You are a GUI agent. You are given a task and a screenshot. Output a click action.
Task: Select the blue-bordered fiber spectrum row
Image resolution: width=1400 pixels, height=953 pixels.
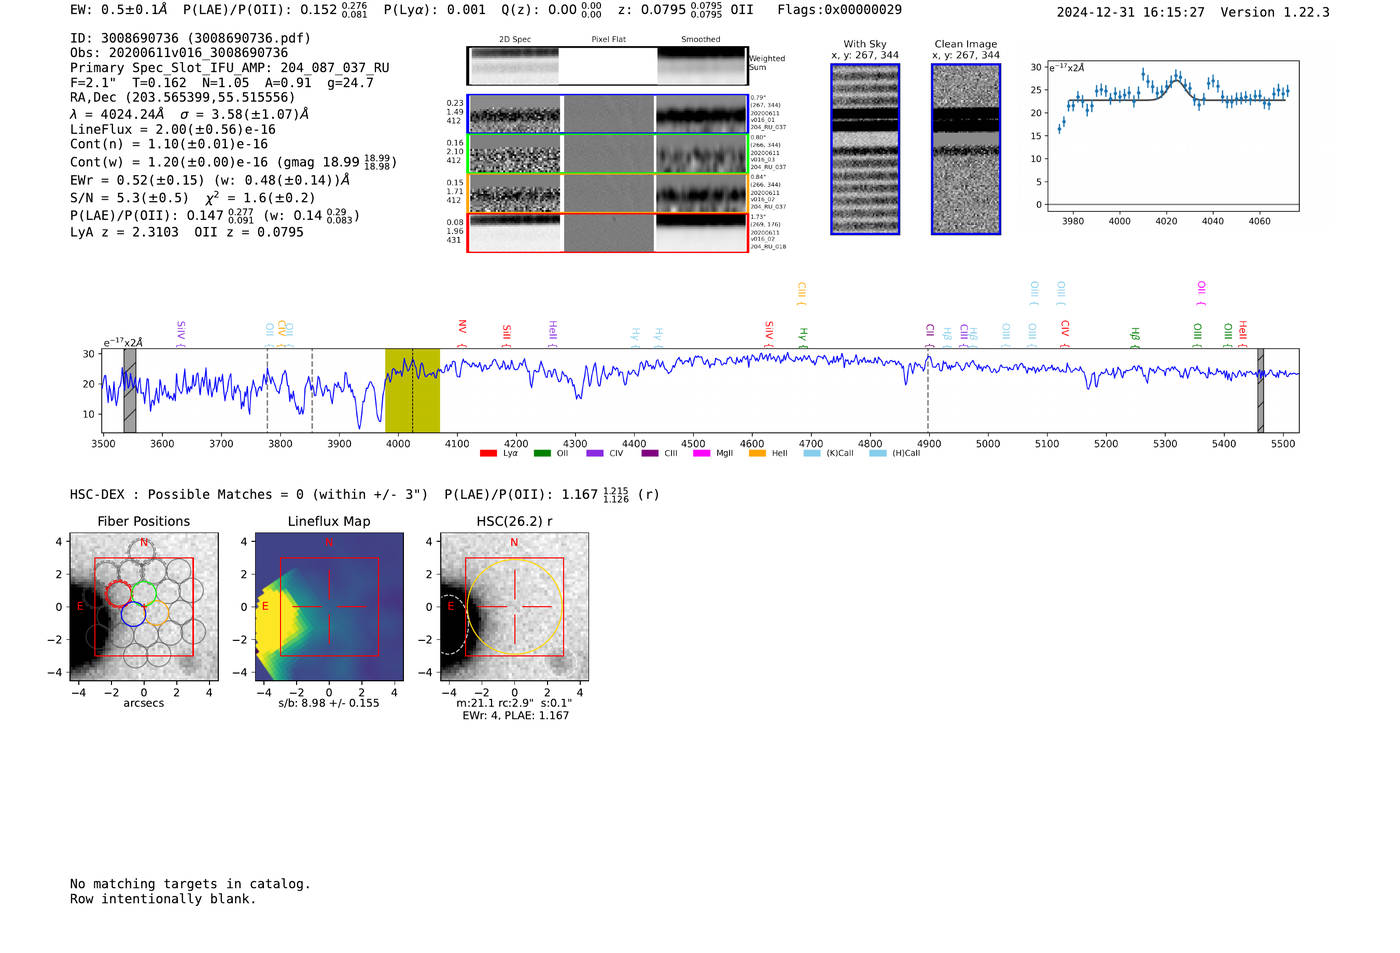tap(607, 114)
